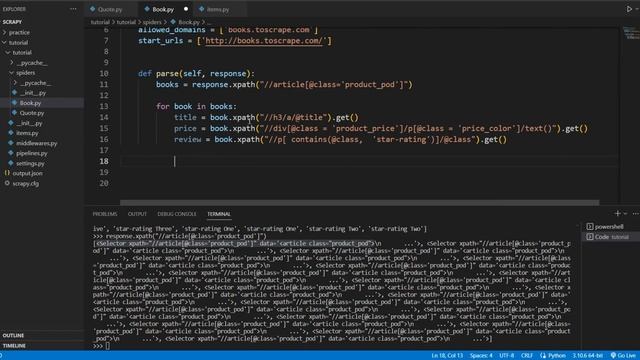Open the PROBLEMS panel tab
The height and width of the screenshot is (360, 640).
click(104, 214)
